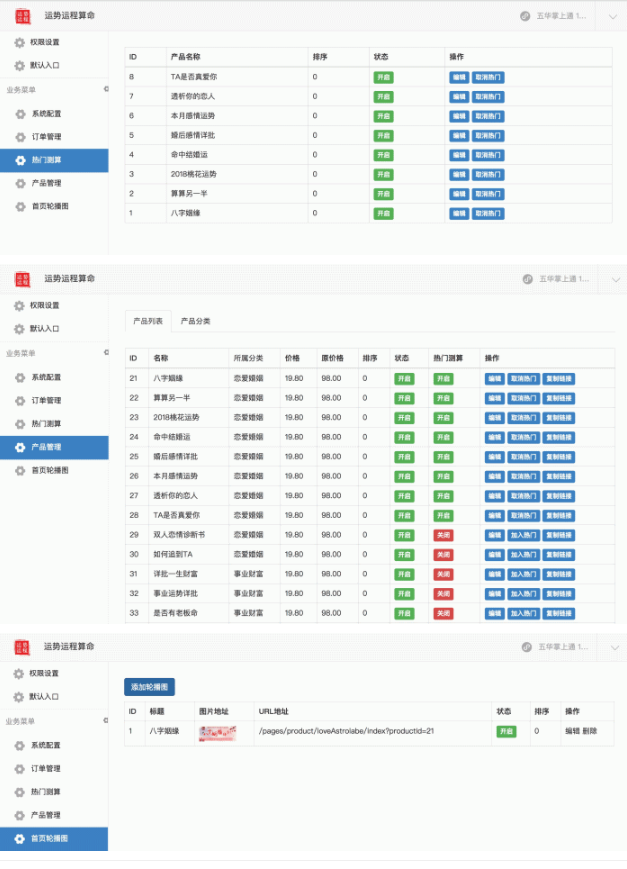
Task: Click the account avatar icon on the hot-list page header
Action: point(525,16)
